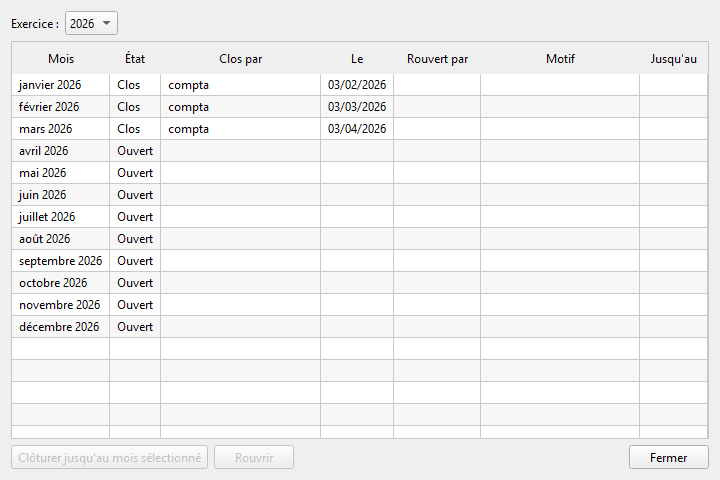Select the septembre 2026 row
The height and width of the screenshot is (480, 720).
[360, 261]
